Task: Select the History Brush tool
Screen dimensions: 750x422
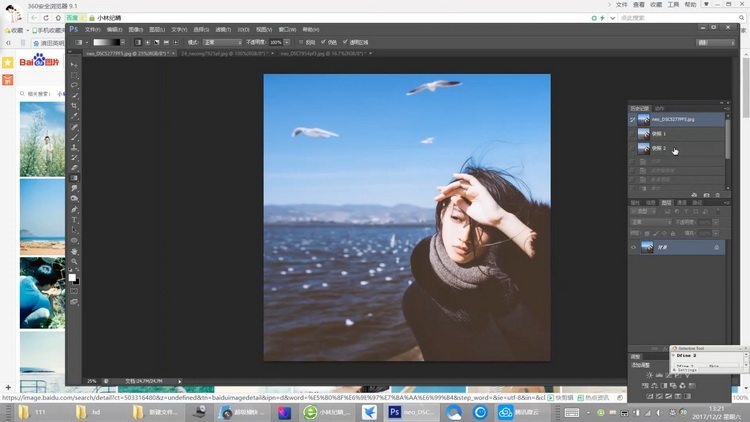Action: (74, 157)
